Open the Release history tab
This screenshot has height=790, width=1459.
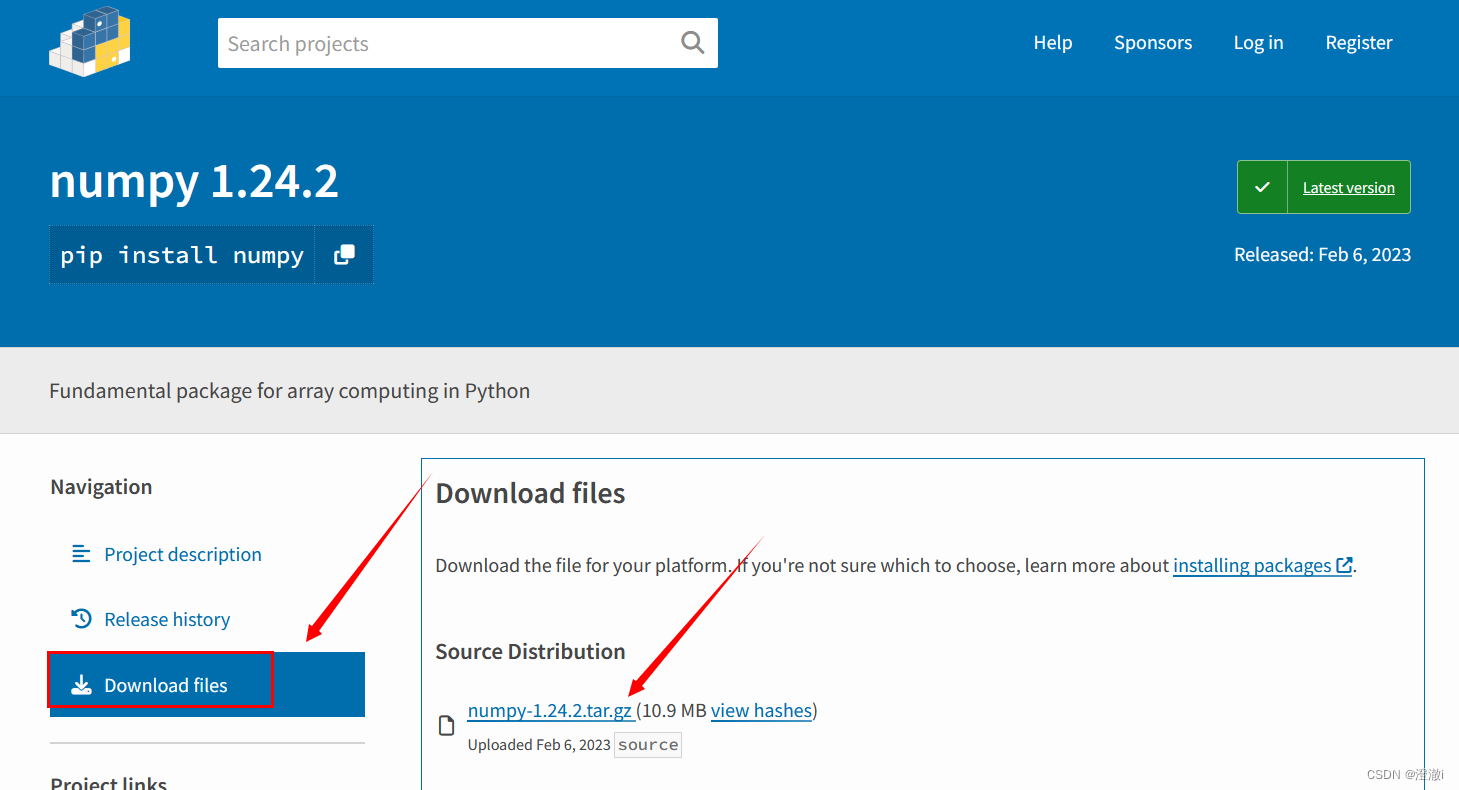tap(207, 619)
